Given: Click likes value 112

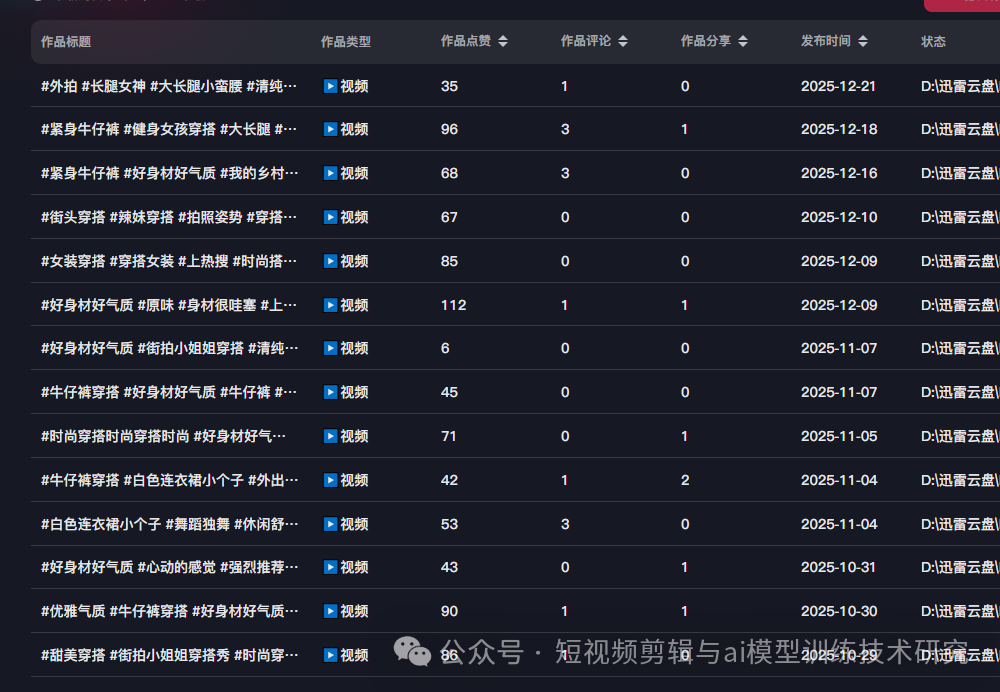Looking at the screenshot, I should point(453,306).
